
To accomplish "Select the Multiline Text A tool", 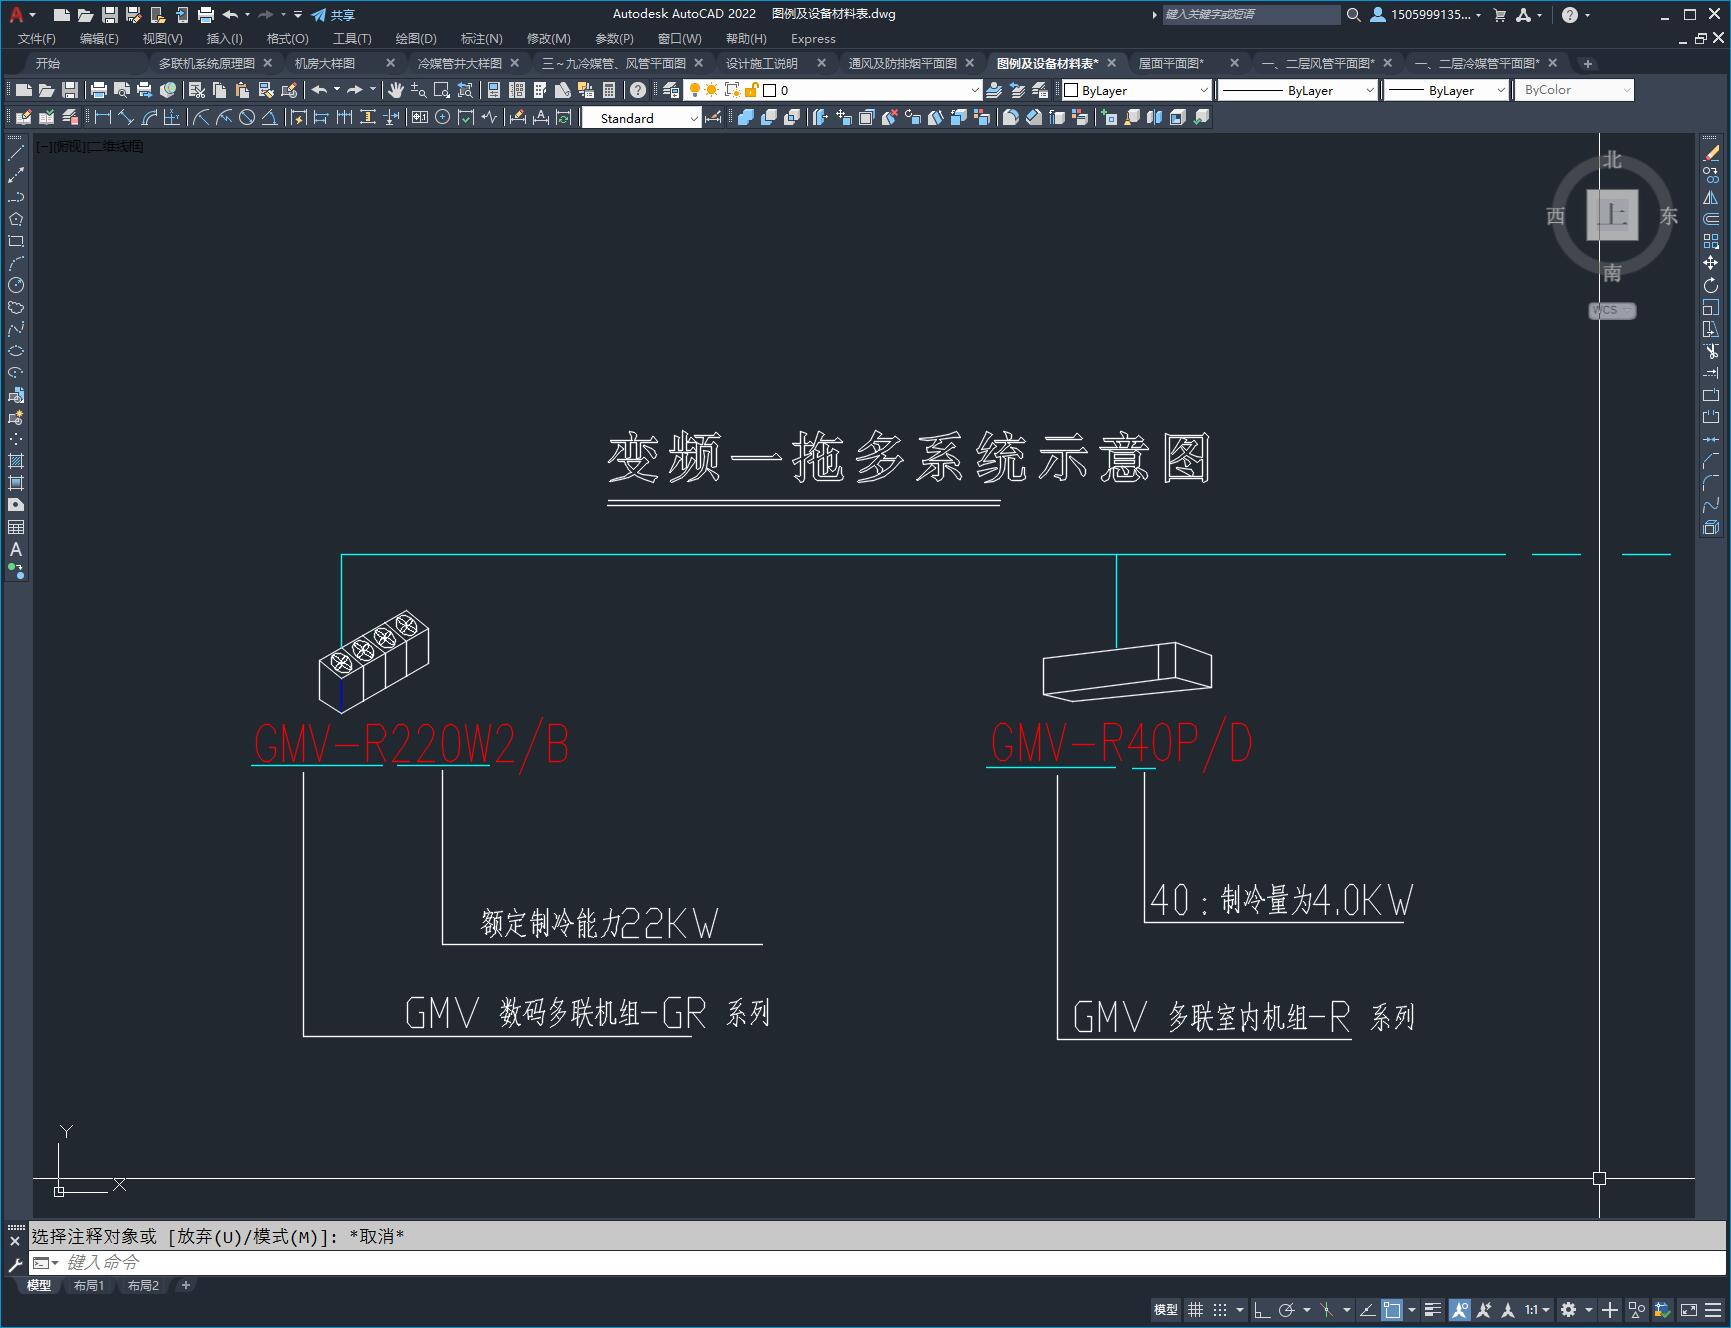I will [16, 549].
